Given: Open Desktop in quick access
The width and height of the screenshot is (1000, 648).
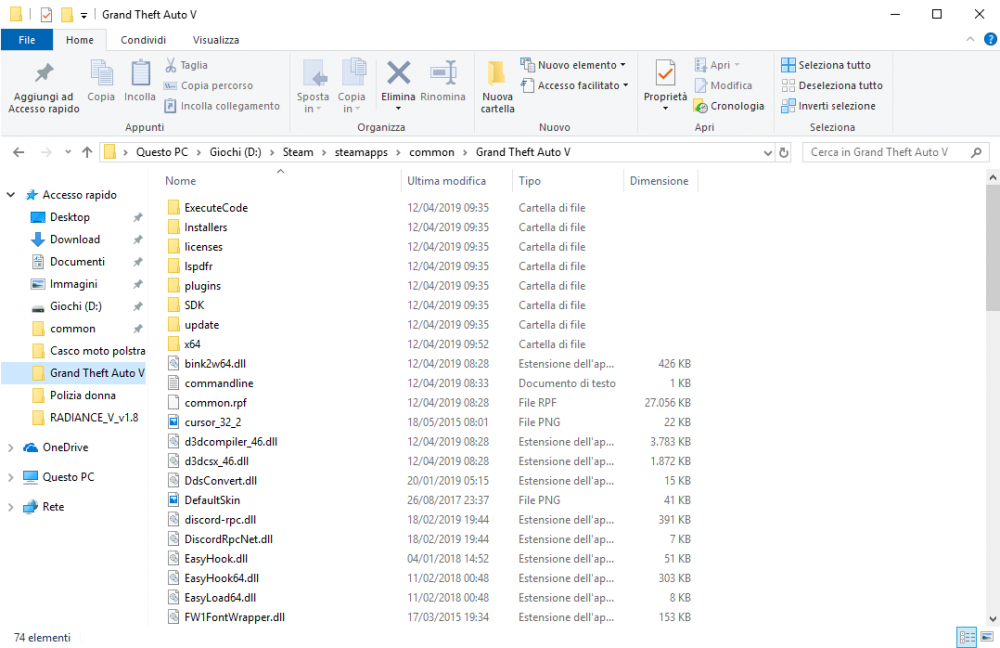Looking at the screenshot, I should tap(70, 217).
